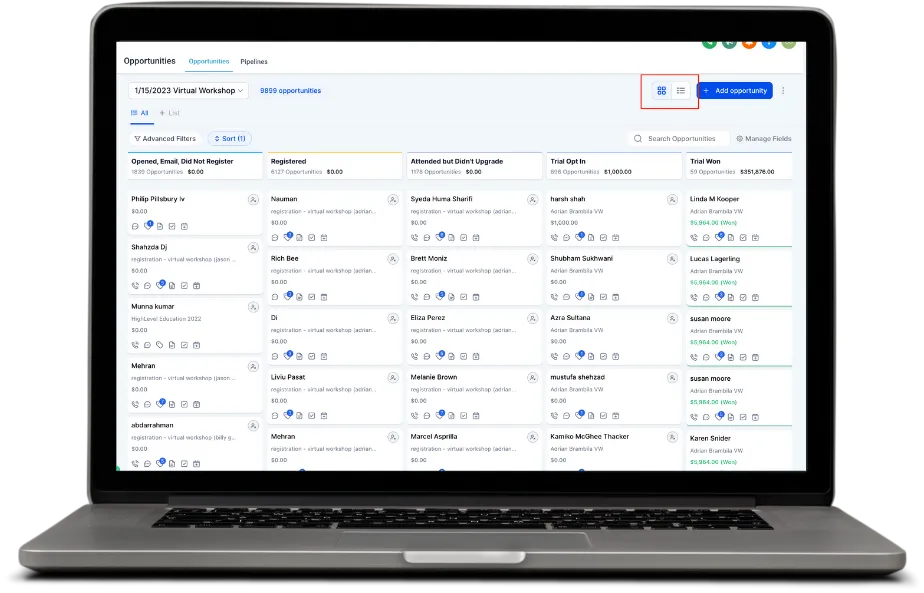Click the assign-user icon on Shahzda Dj card
Screen dimensions: 924x593
click(x=253, y=248)
